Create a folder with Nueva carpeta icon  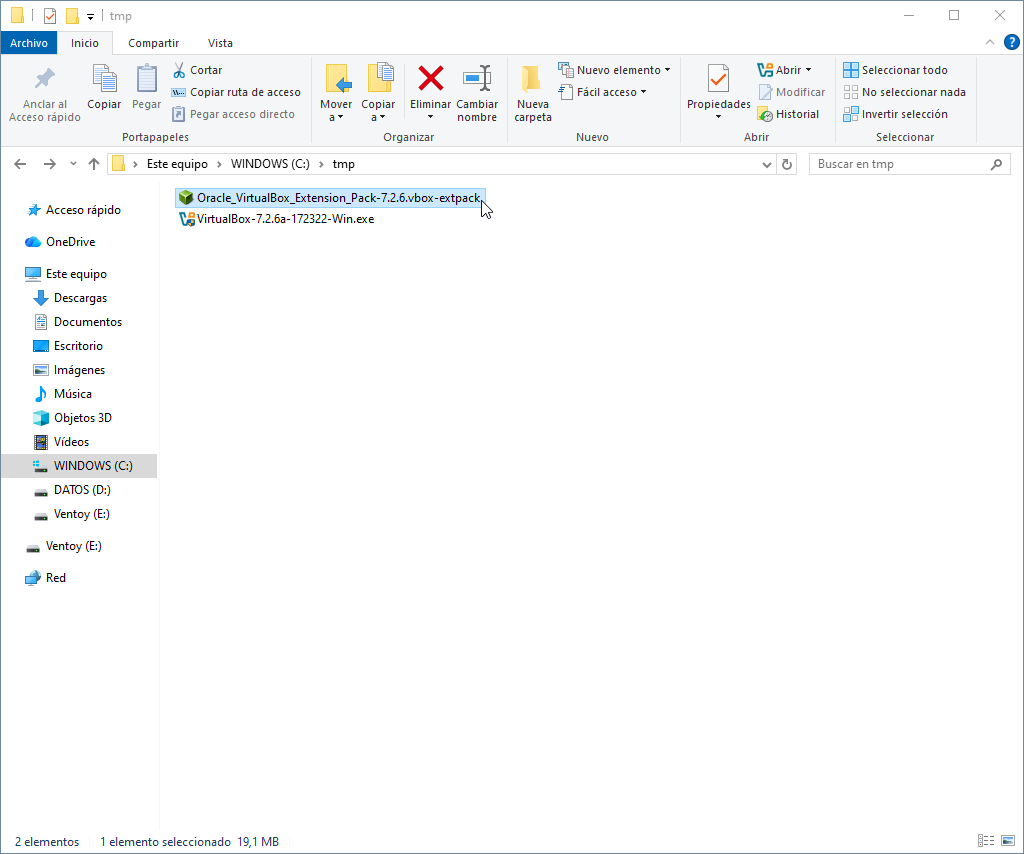533,80
